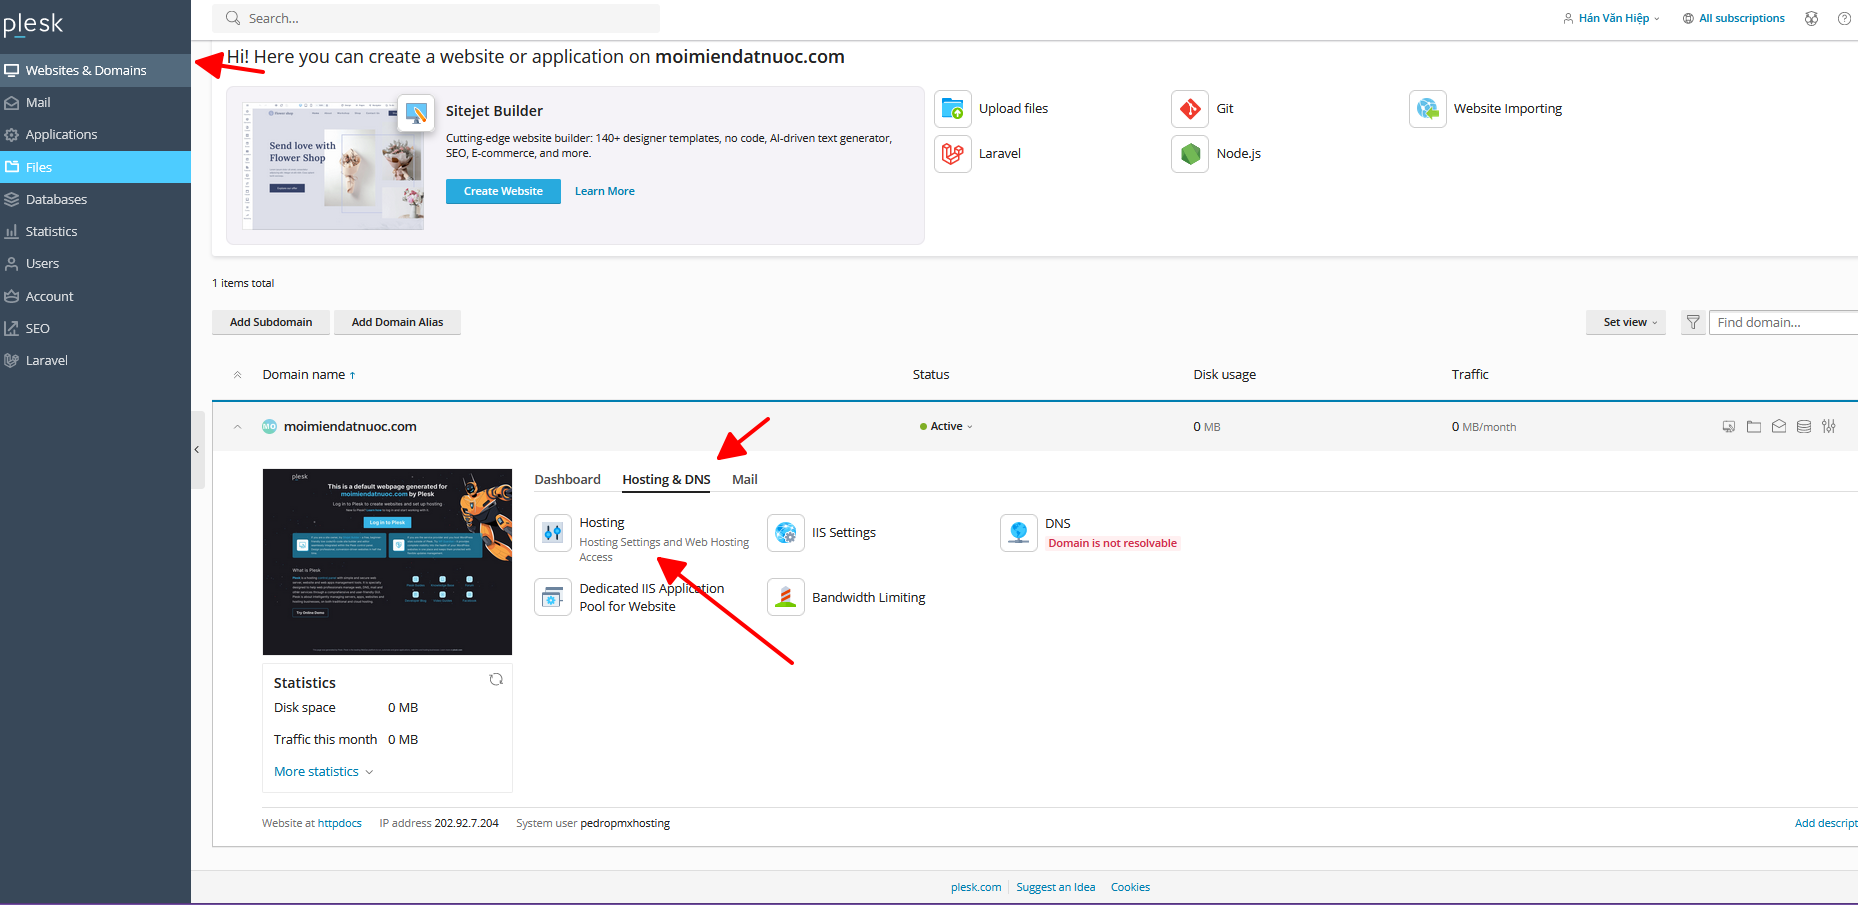Click the Find domain search field
Screen dimensions: 1858x905
tap(1783, 322)
